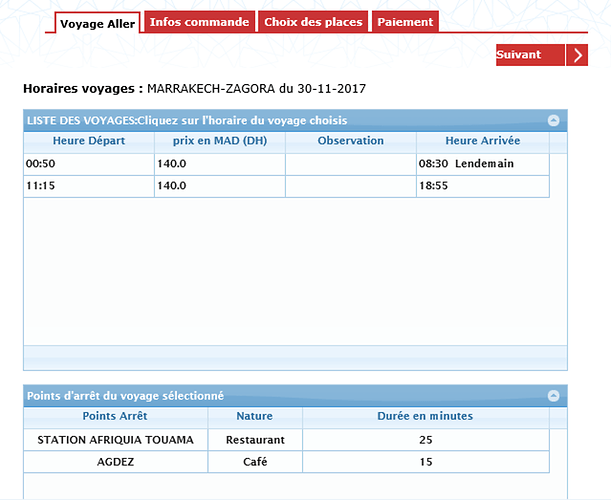Click the Suivant button

[x=530, y=55]
